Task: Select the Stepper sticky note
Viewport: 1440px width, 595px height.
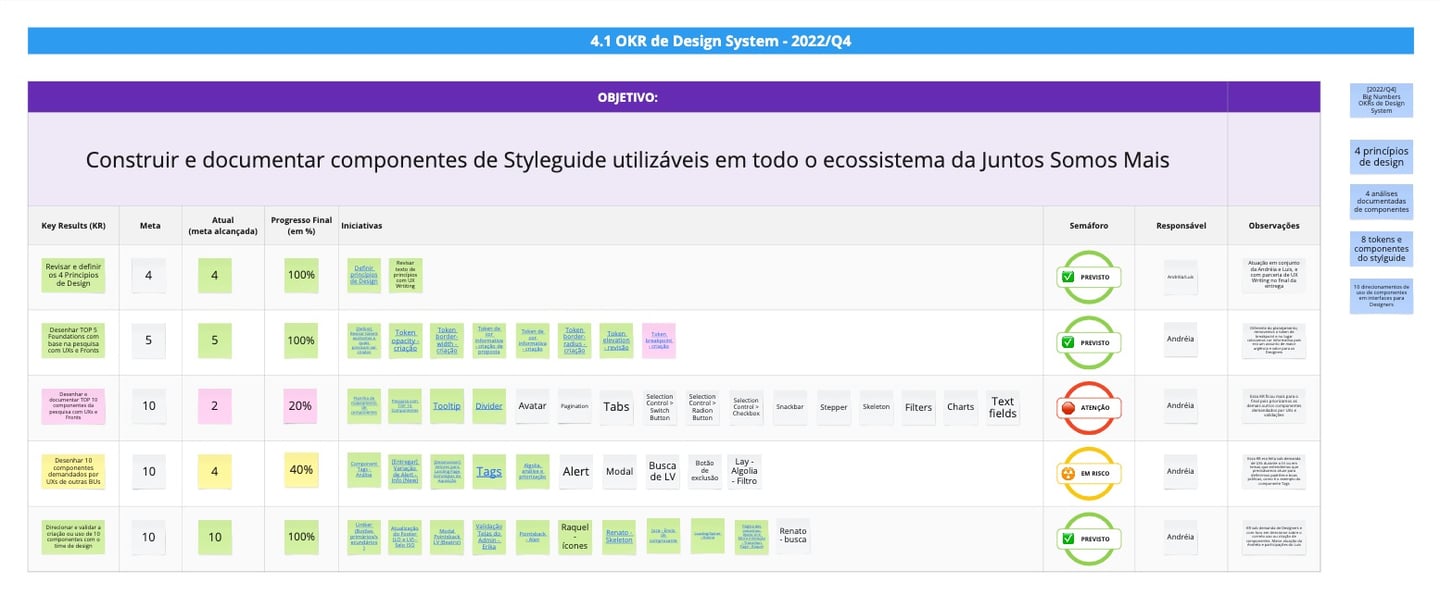Action: click(x=833, y=406)
